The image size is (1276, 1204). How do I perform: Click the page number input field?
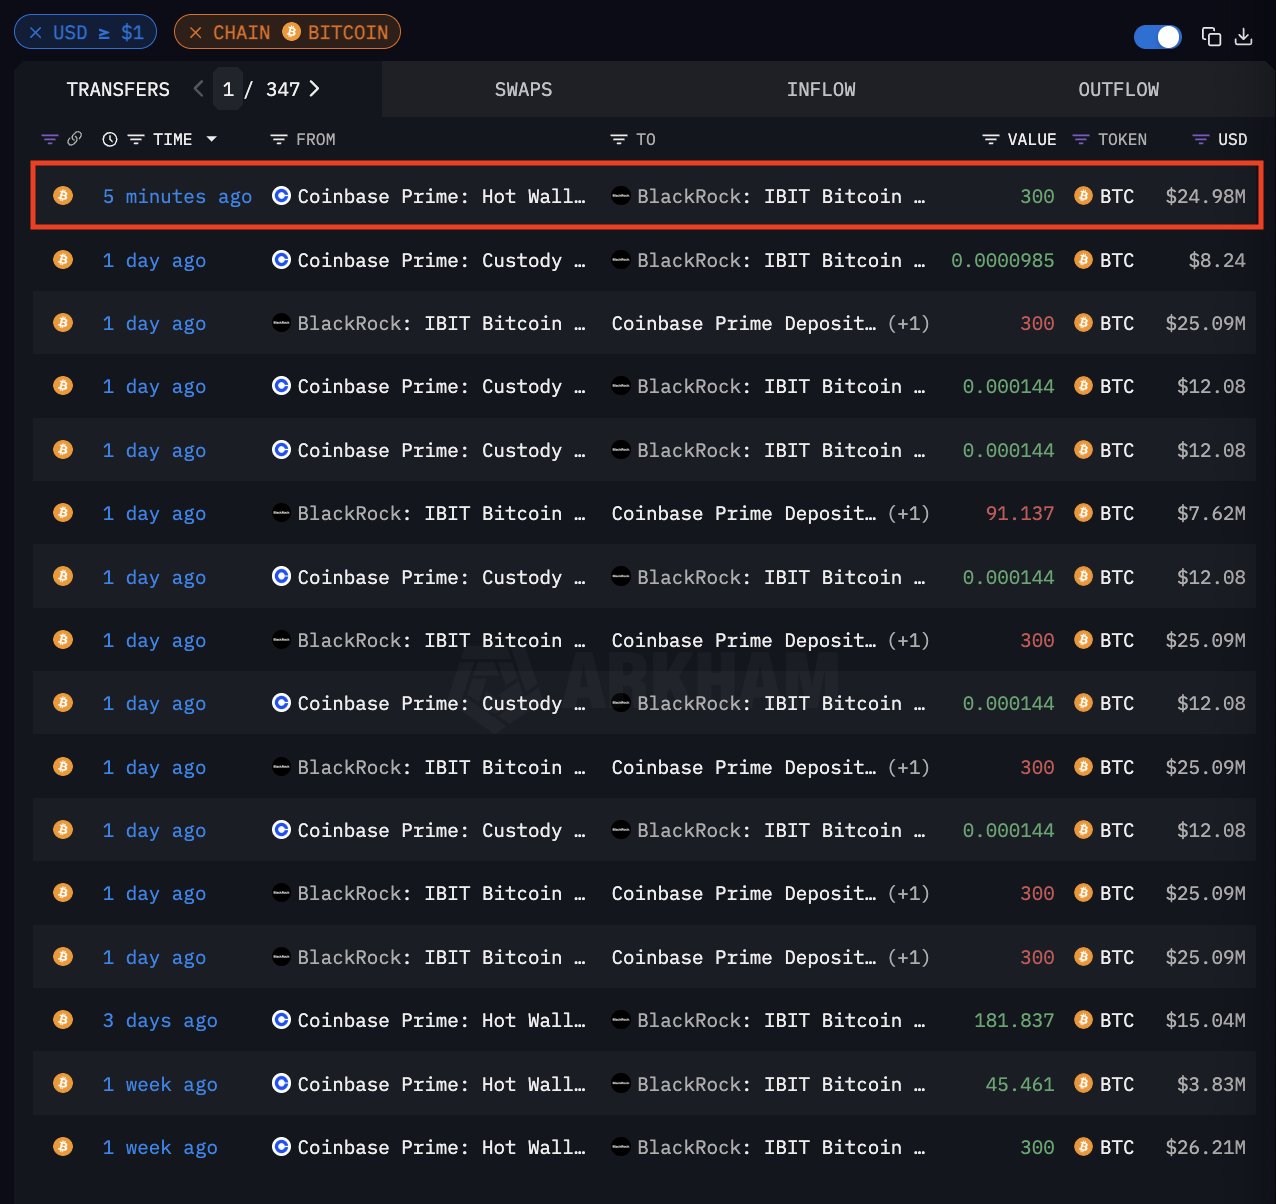[x=228, y=89]
